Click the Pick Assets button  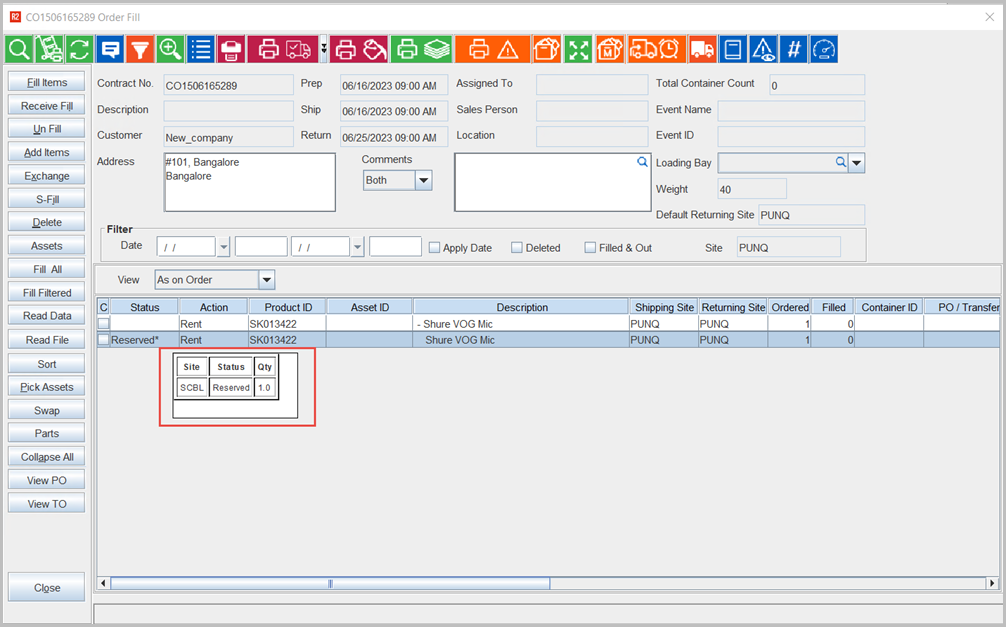coord(47,387)
